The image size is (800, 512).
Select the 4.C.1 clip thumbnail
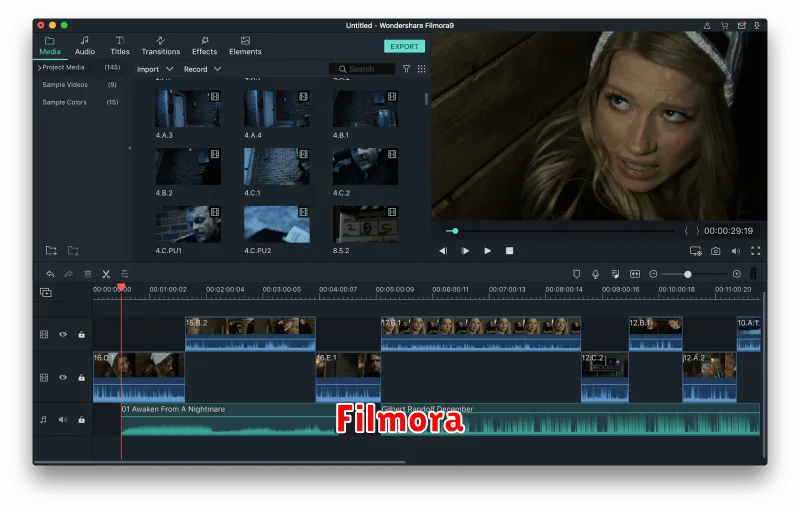[x=277, y=166]
